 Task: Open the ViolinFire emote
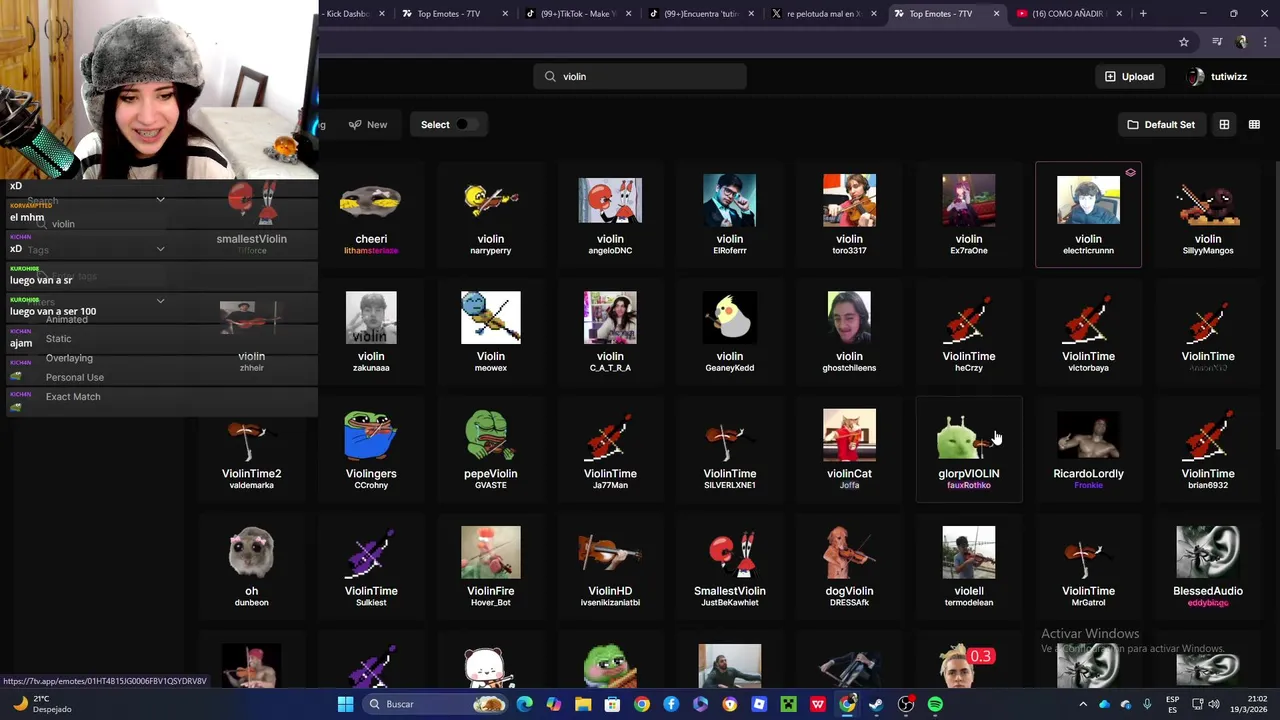pos(490,567)
